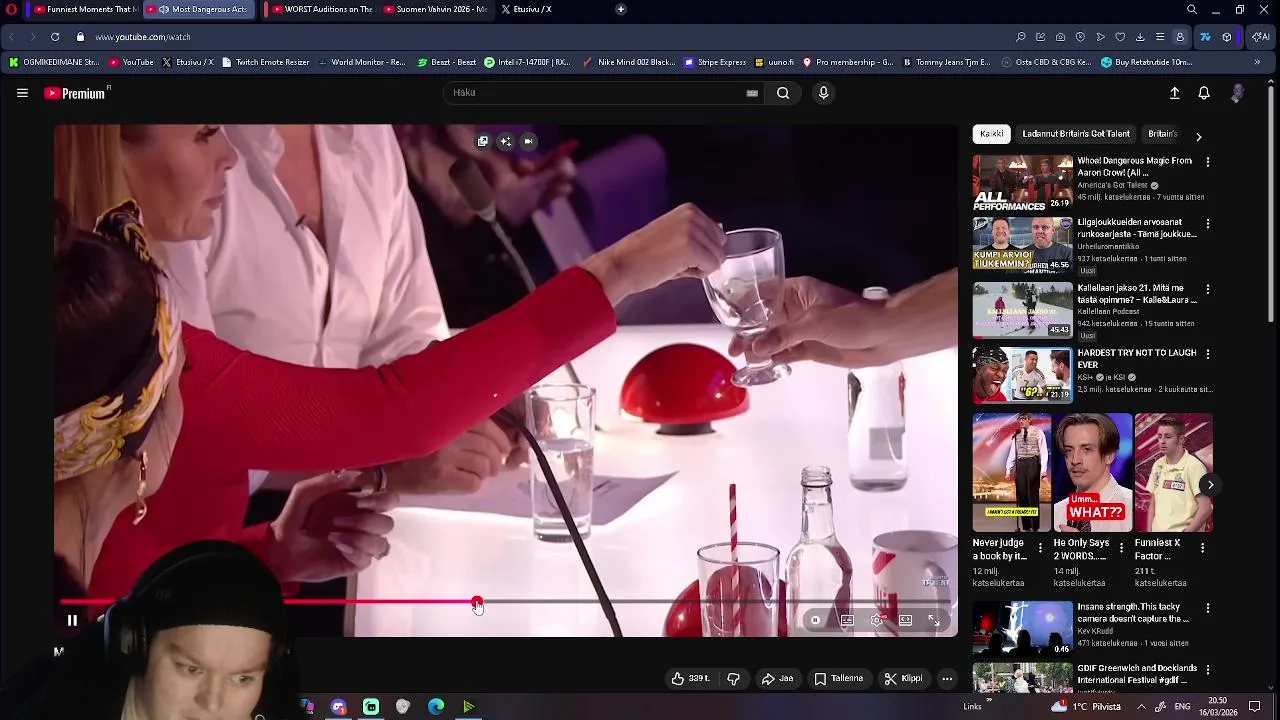The image size is (1280, 720).
Task: Reload the page in browser toolbar
Action: tap(55, 37)
